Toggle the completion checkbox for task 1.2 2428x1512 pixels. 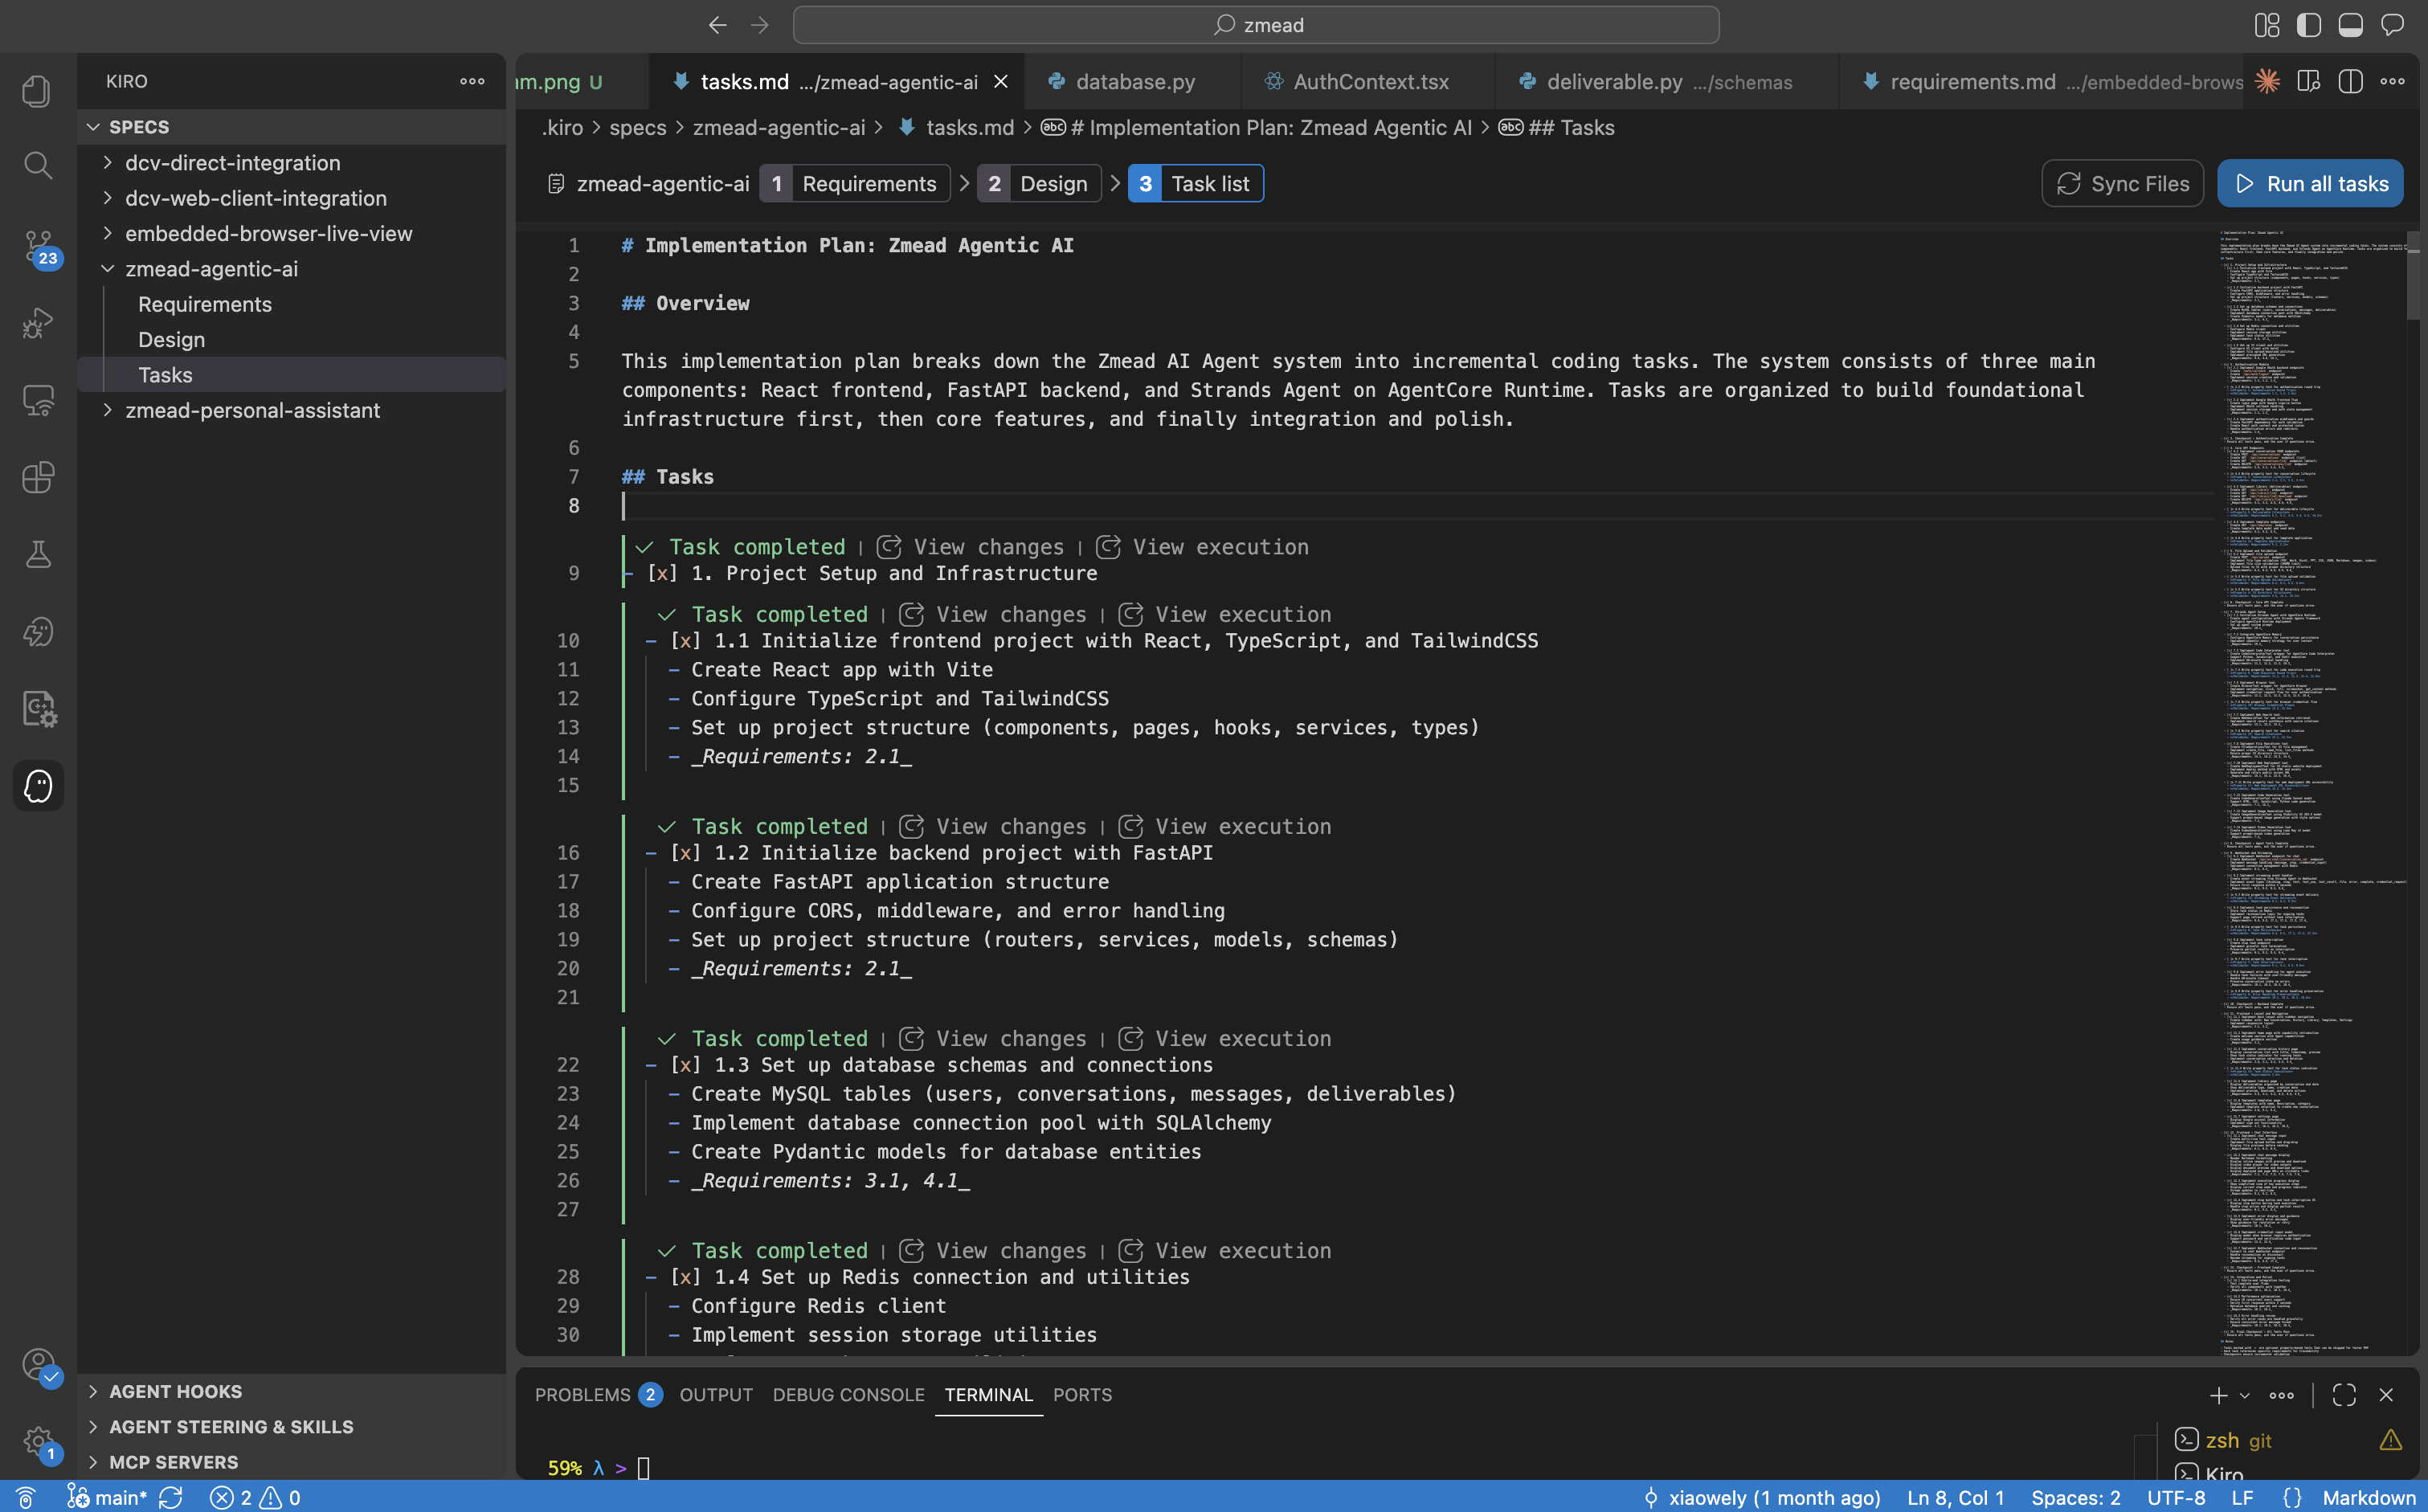(686, 853)
